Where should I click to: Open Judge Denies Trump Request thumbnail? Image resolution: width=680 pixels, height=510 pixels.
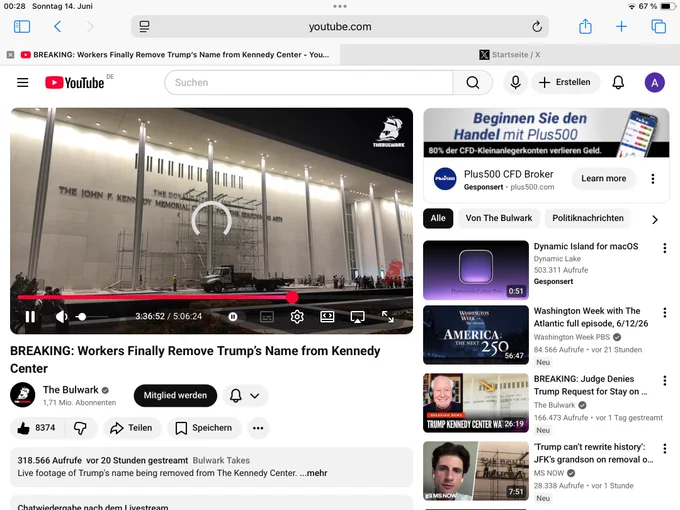tap(476, 403)
